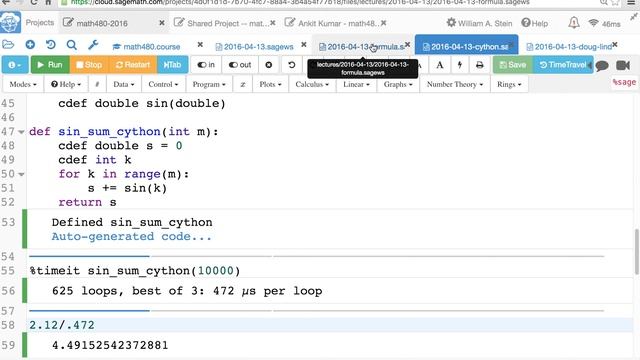Open the Rings dropdown

click(x=509, y=84)
